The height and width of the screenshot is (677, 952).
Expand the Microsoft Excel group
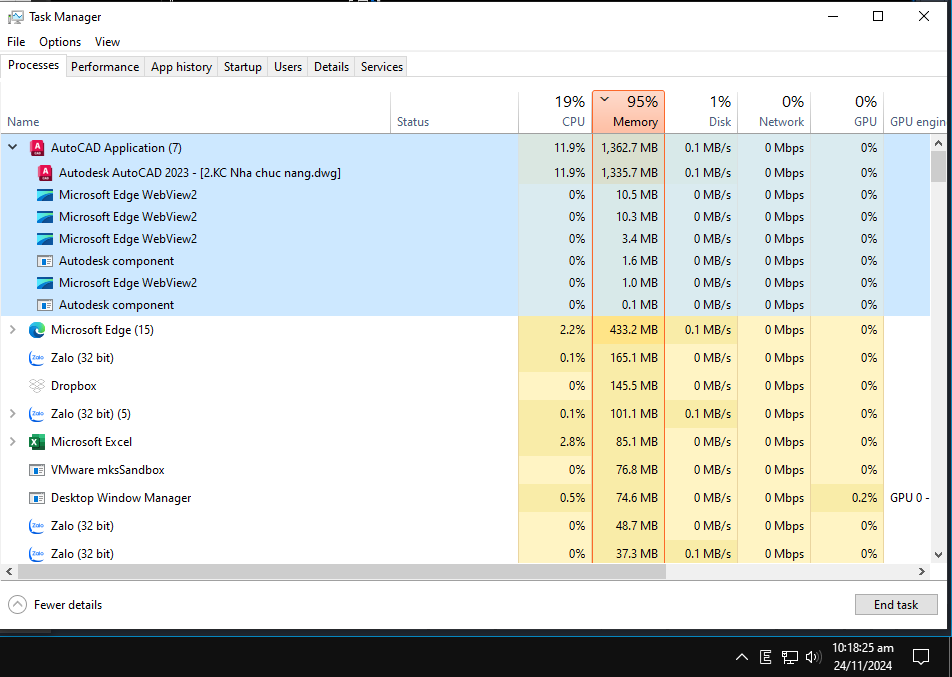(13, 441)
